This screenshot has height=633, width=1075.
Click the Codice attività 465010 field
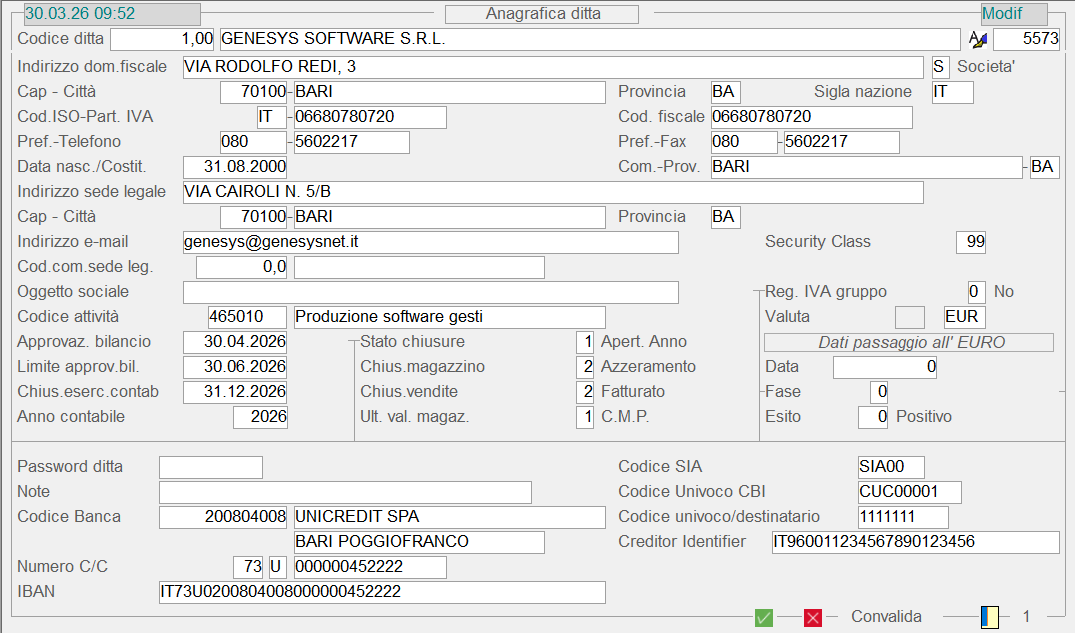tap(247, 317)
